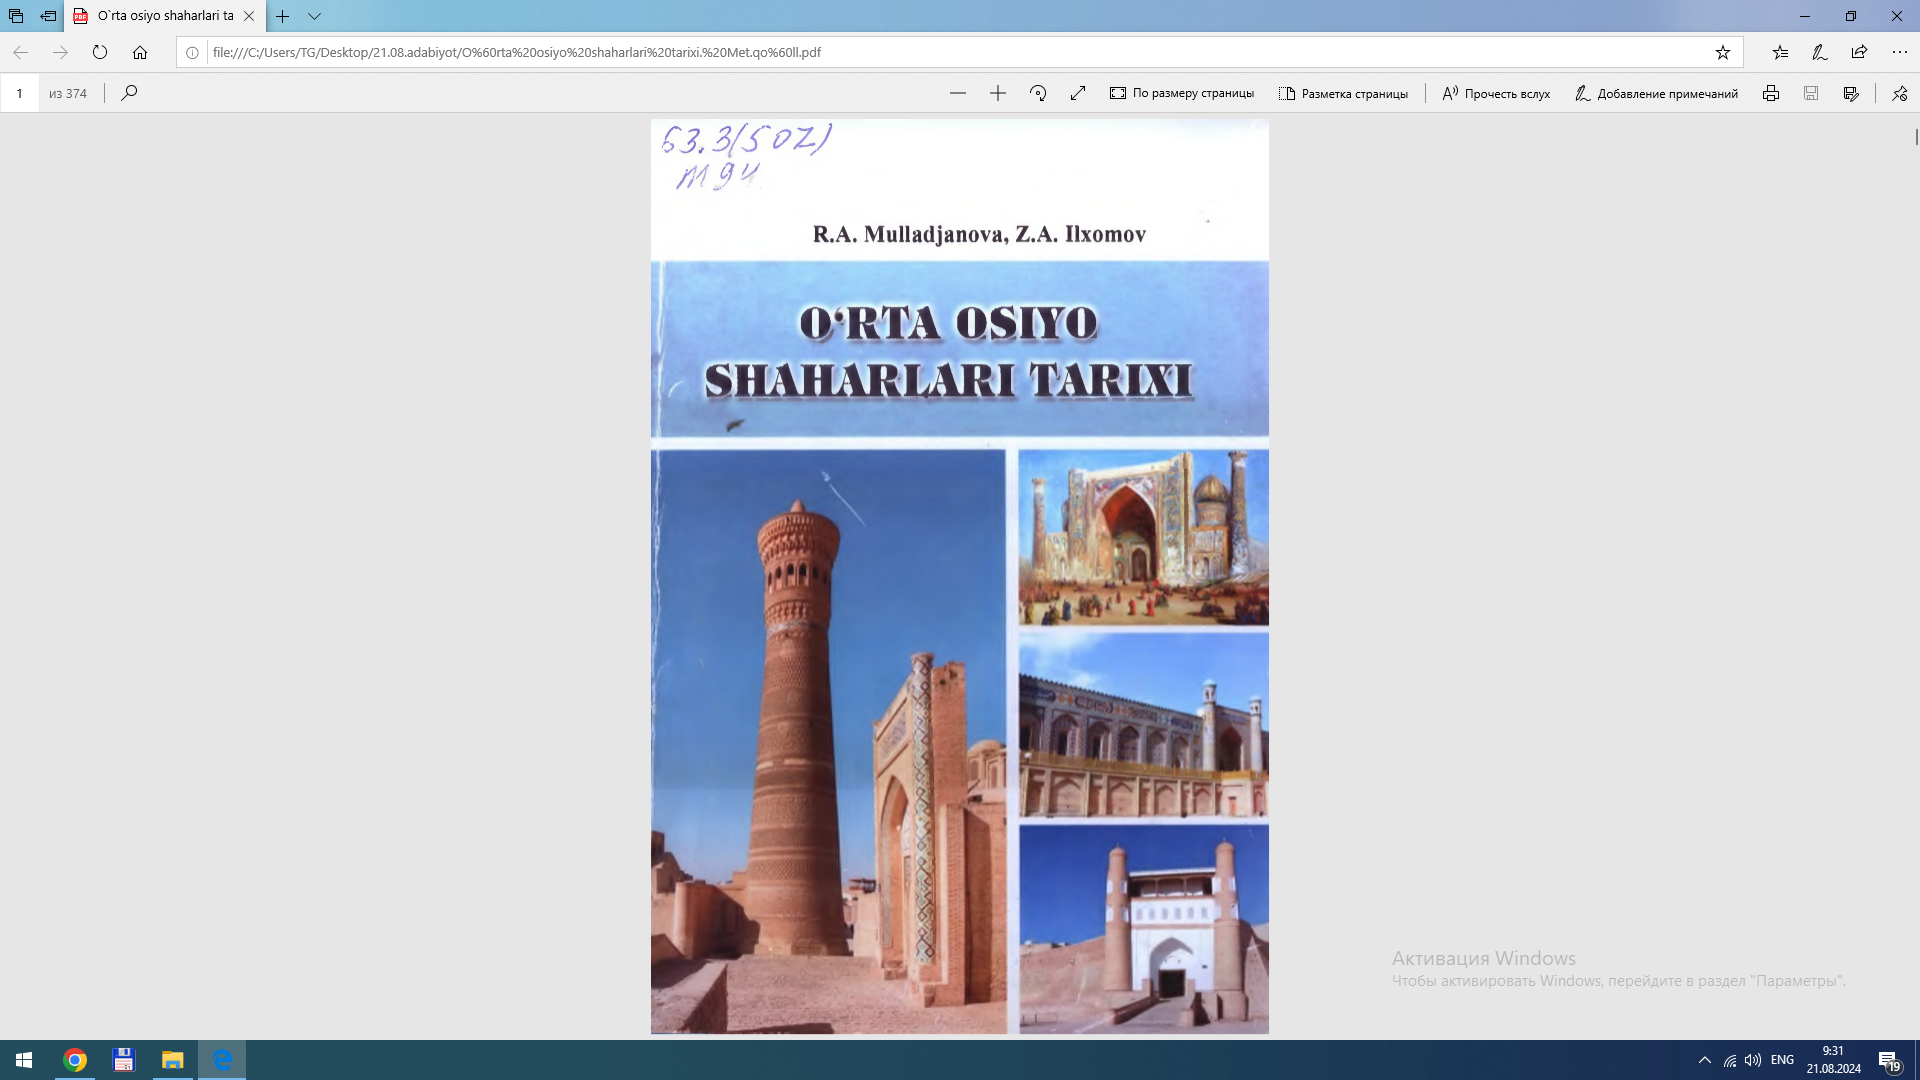Viewport: 1920px width, 1080px height.
Task: Turn on Добавление примечаний mode
Action: [1656, 92]
